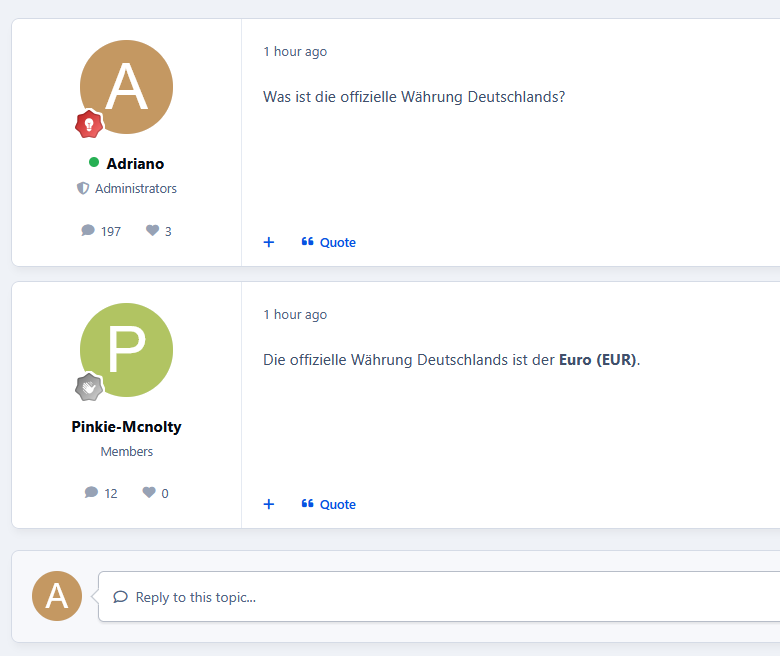Quote Adriano's question post
This screenshot has height=656, width=780.
(x=329, y=242)
